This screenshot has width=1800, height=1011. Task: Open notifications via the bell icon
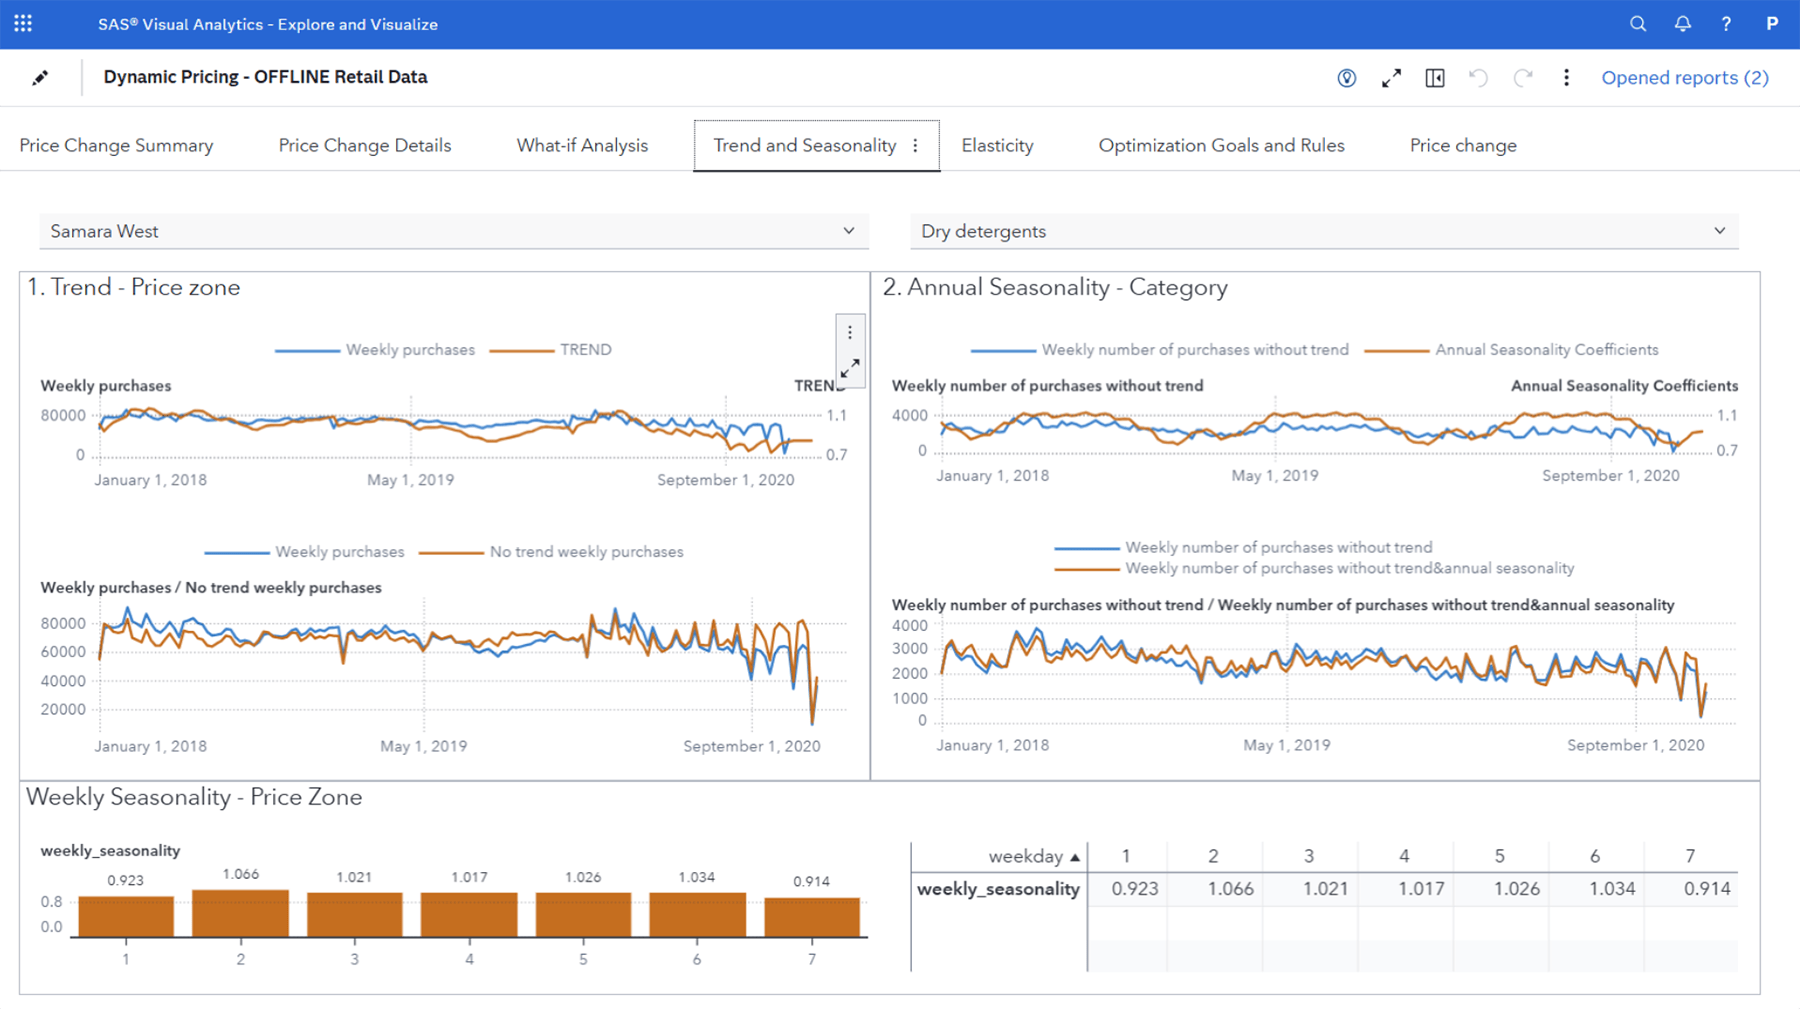coord(1682,23)
